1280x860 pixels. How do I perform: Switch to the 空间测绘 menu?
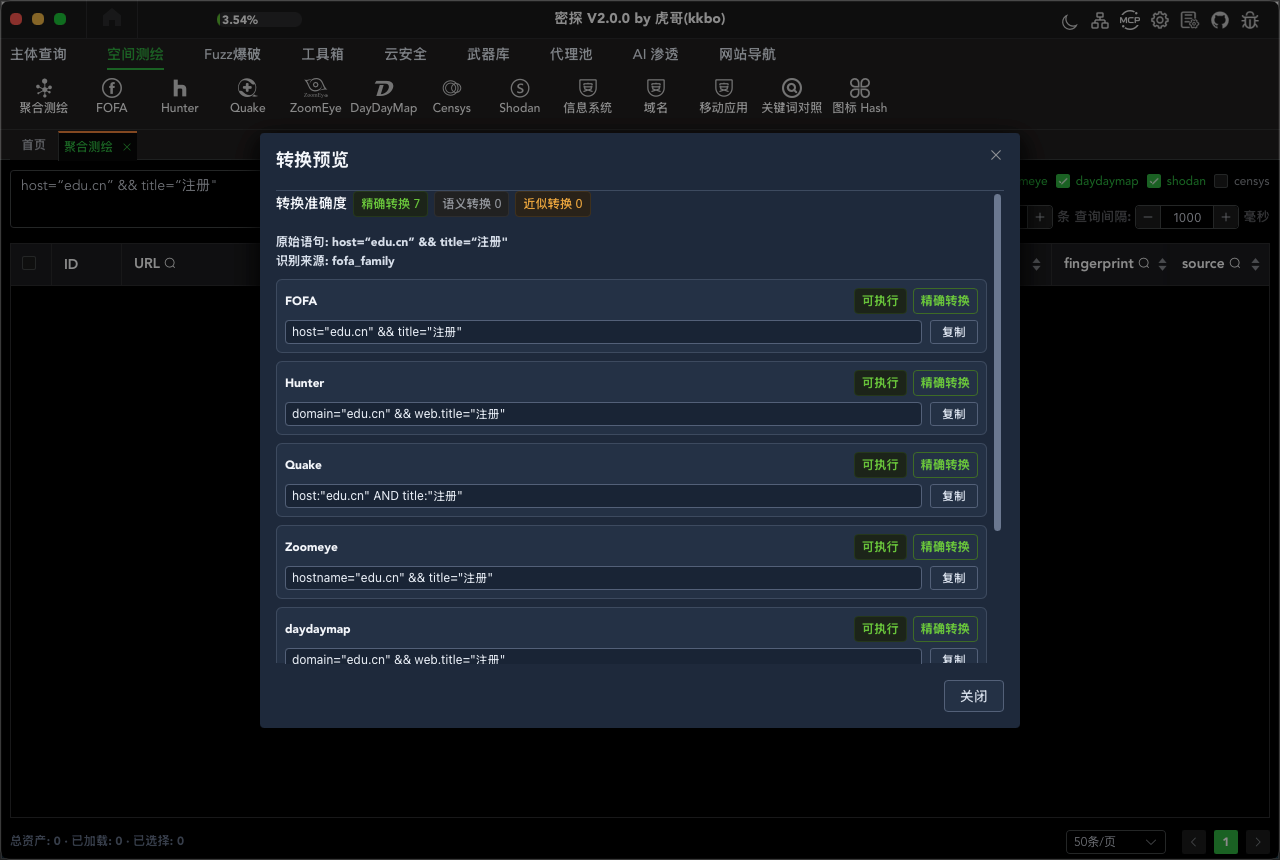pyautogui.click(x=135, y=54)
